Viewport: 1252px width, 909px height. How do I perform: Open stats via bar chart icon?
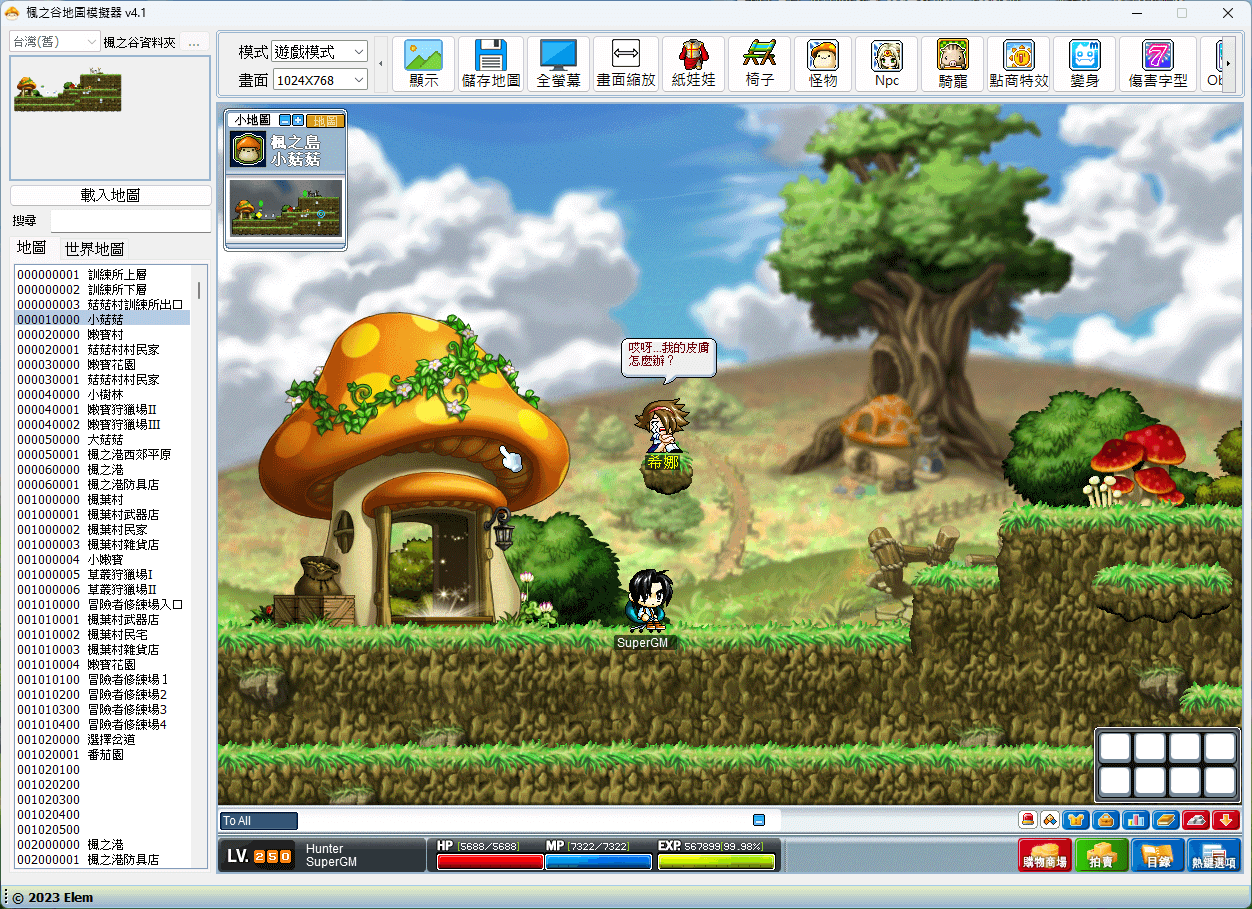pyautogui.click(x=1136, y=820)
